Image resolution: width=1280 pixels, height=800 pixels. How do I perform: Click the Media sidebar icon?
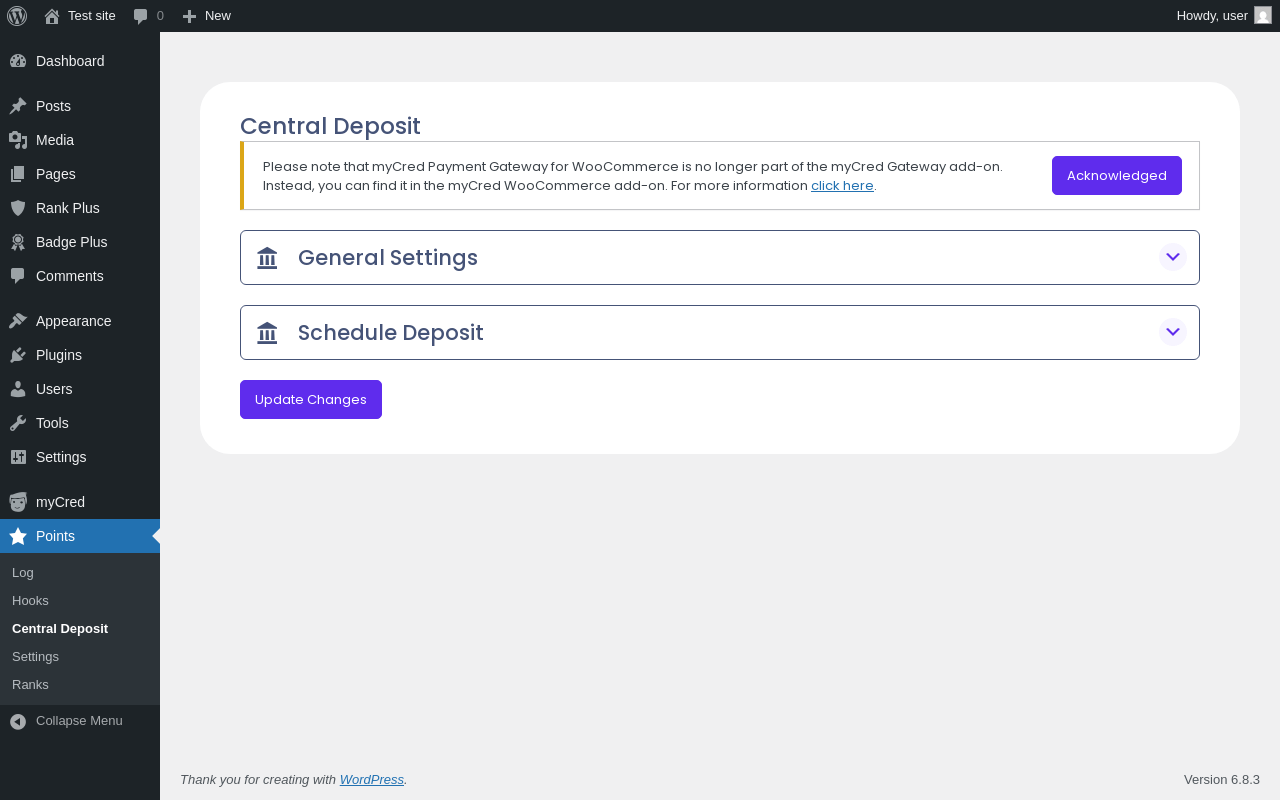pyautogui.click(x=18, y=140)
